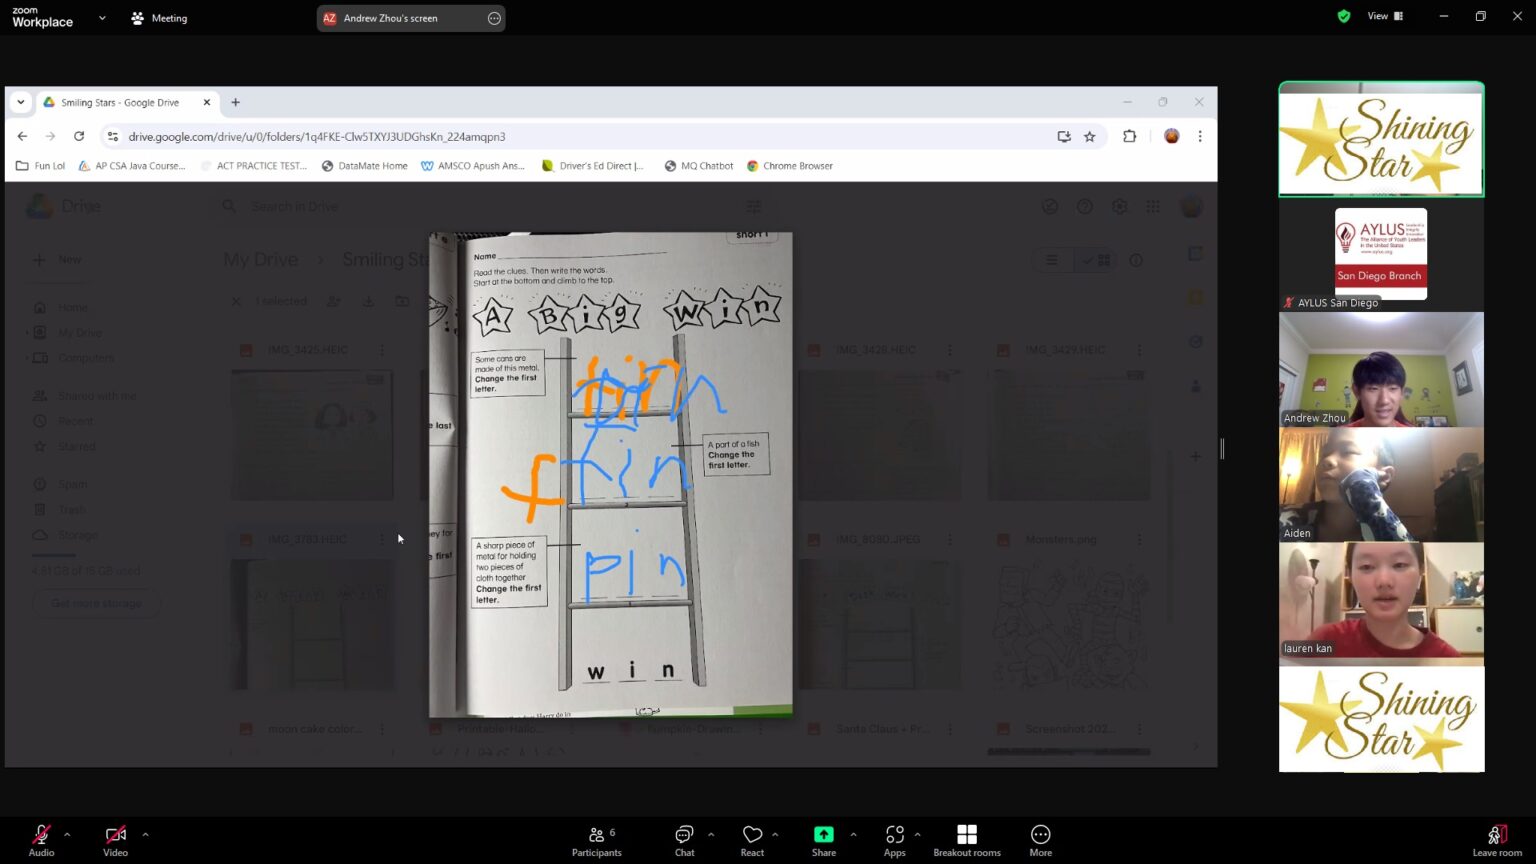This screenshot has height=864, width=1536.
Task: Select dimmed My Drive sidebar item
Action: pos(80,332)
